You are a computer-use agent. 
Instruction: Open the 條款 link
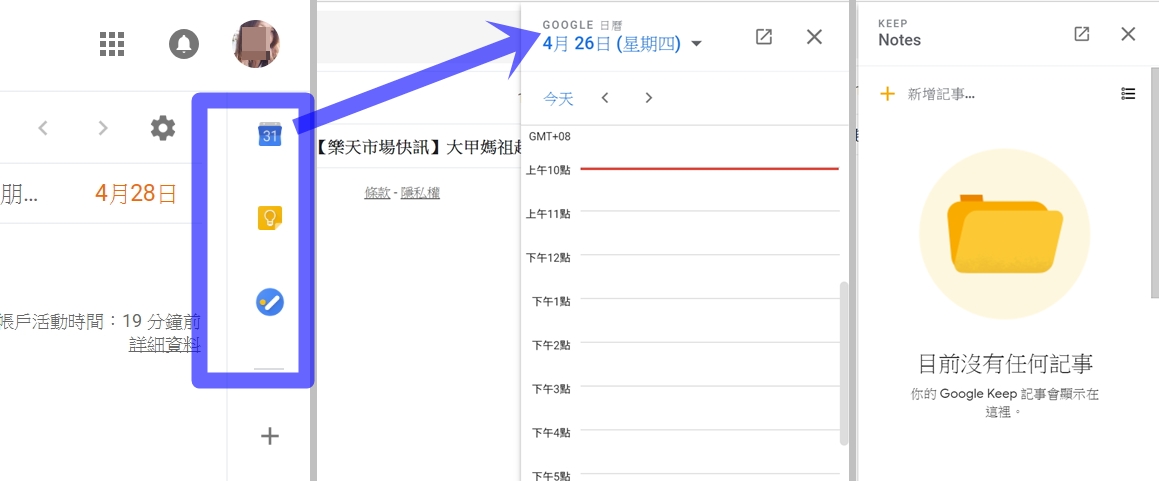[377, 192]
